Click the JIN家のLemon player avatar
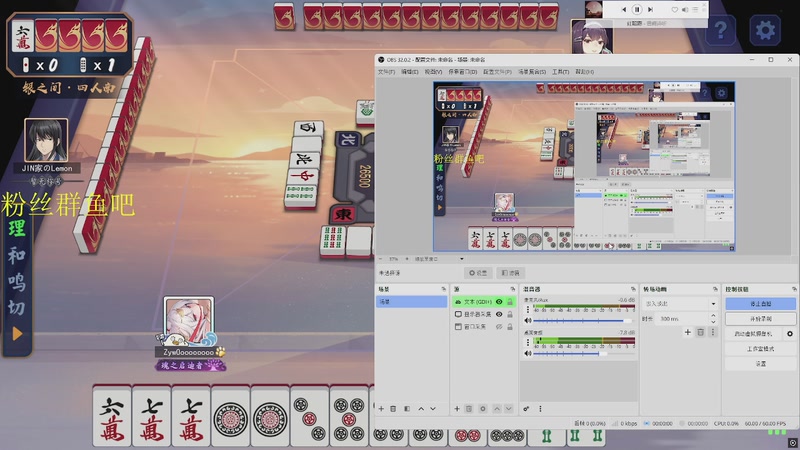The height and width of the screenshot is (450, 800). 46,141
